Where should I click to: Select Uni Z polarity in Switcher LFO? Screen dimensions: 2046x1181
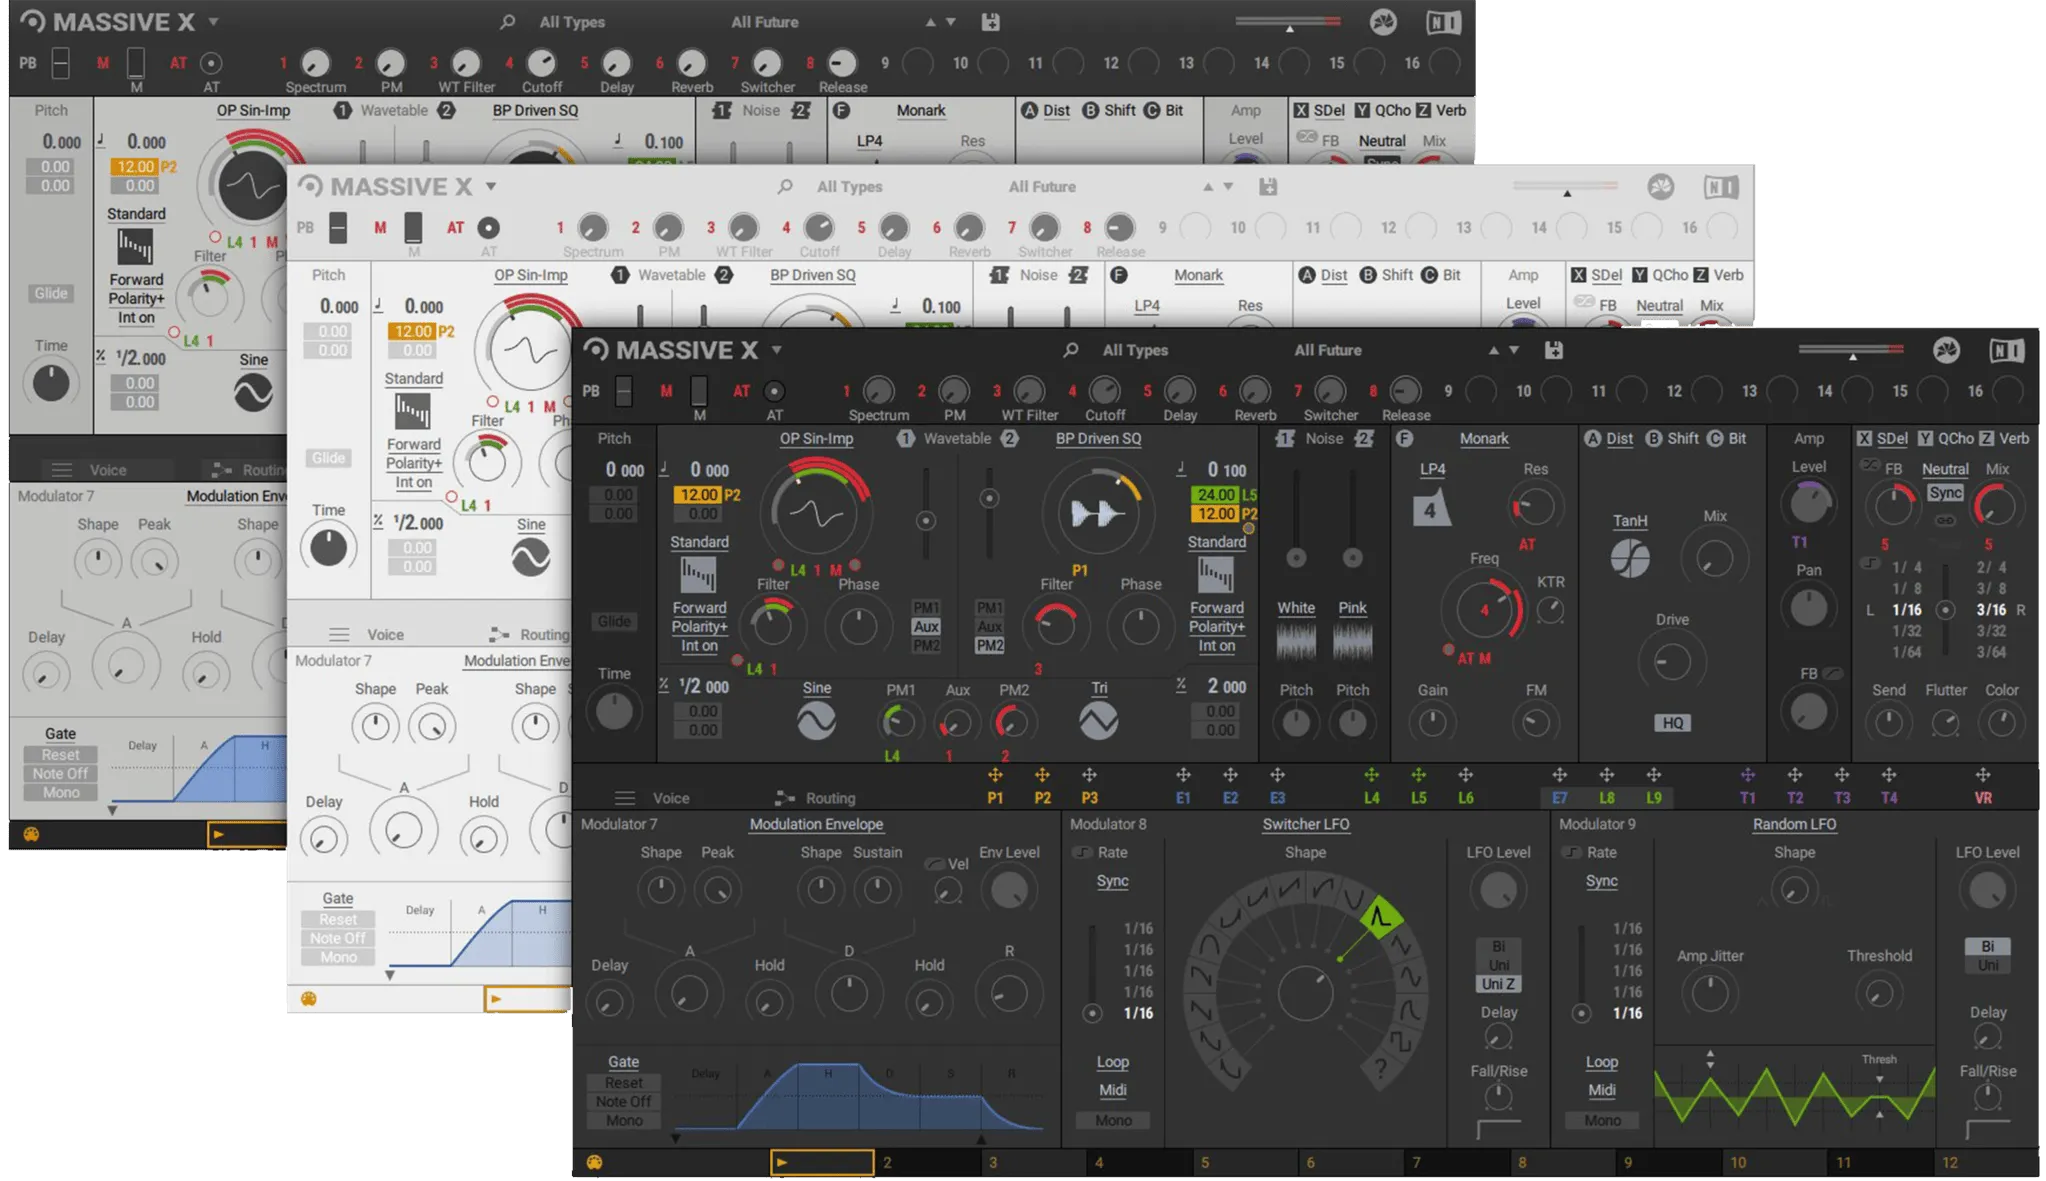click(1498, 984)
